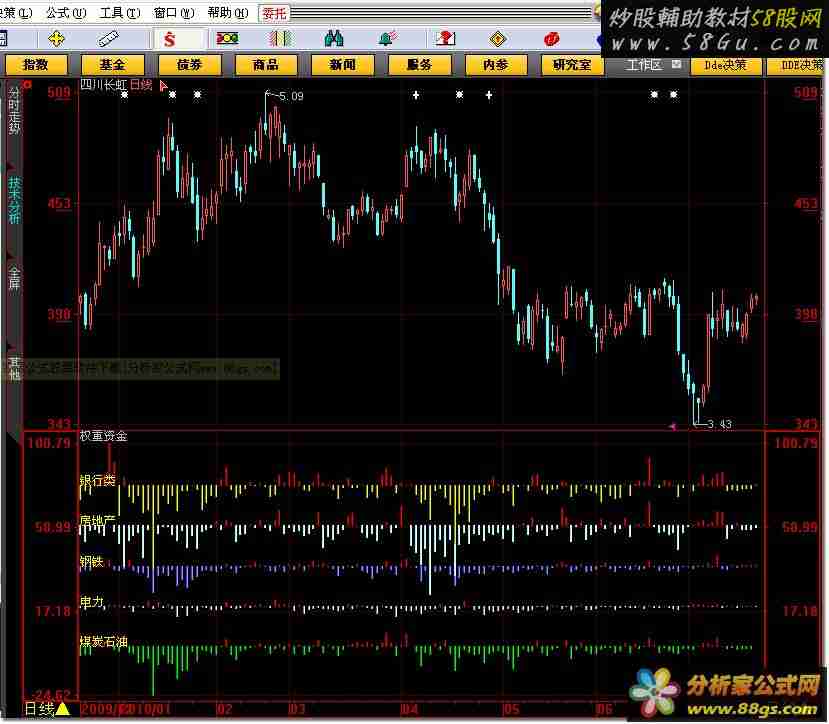Click the 5.09 high price marker
Viewport: 829px width, 724px height.
coord(289,96)
